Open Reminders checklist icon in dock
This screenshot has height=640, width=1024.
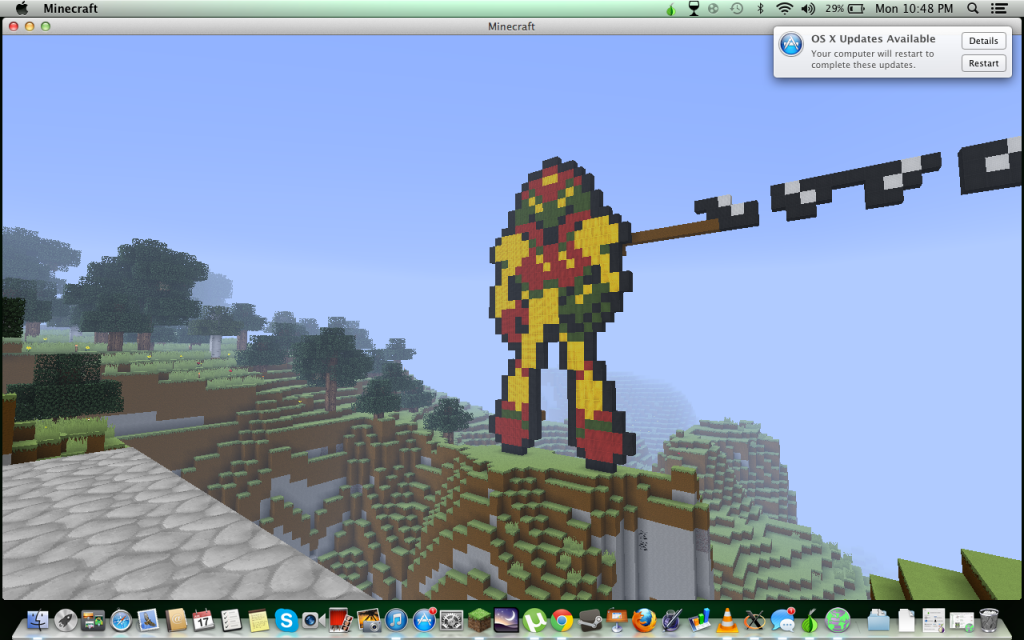[x=231, y=619]
